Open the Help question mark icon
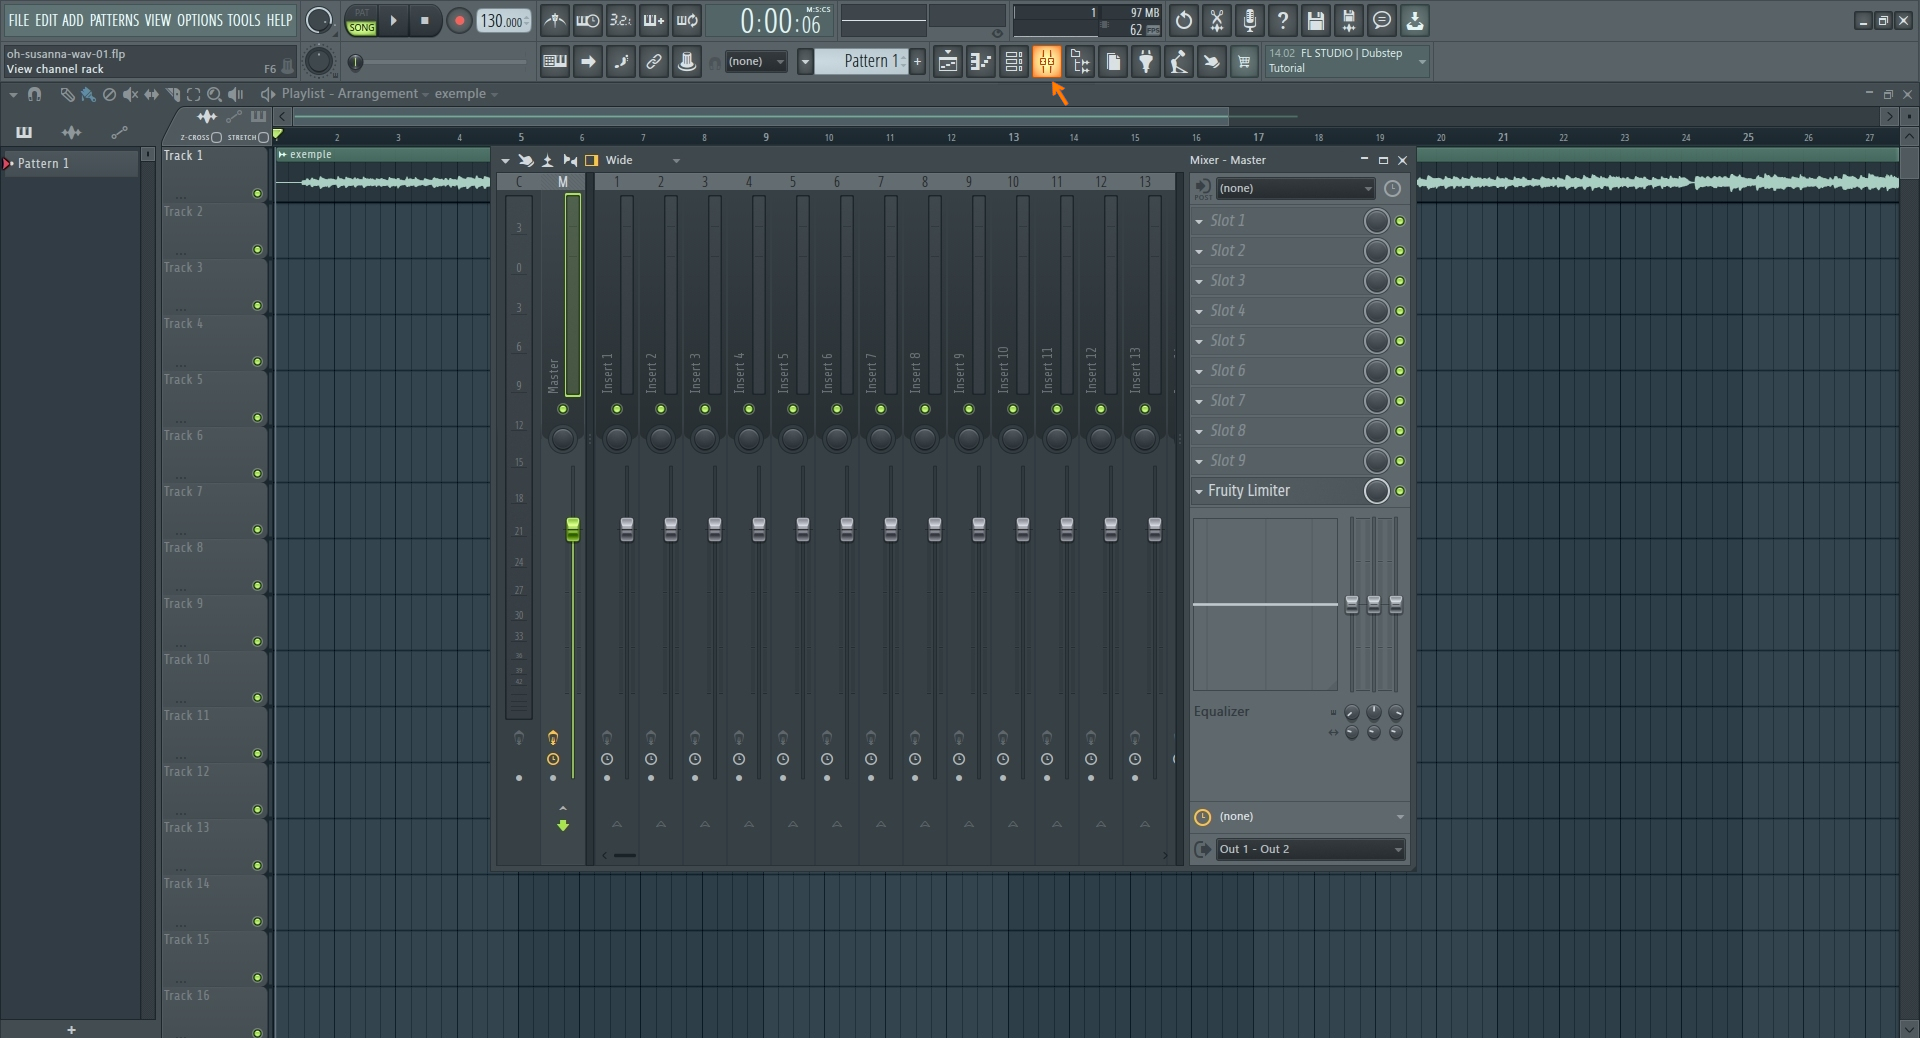The width and height of the screenshot is (1920, 1038). (x=1283, y=20)
